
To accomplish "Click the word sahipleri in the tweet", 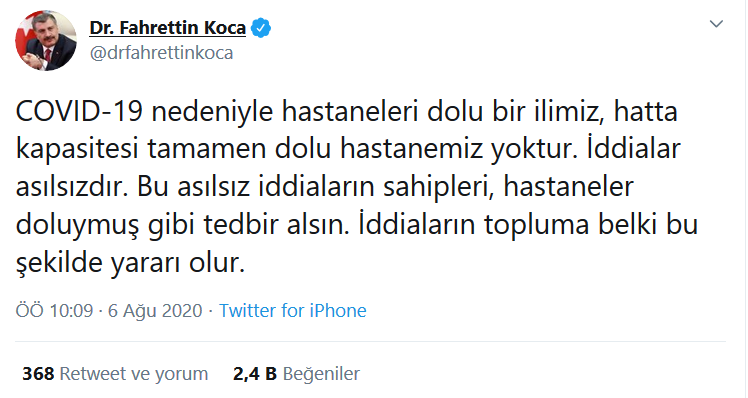I will click(438, 187).
